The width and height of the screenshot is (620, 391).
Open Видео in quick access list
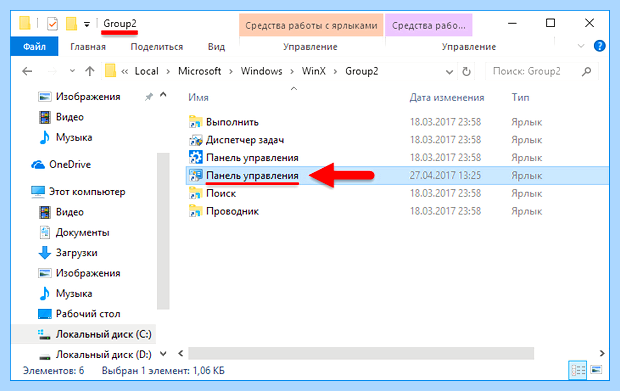(x=70, y=117)
